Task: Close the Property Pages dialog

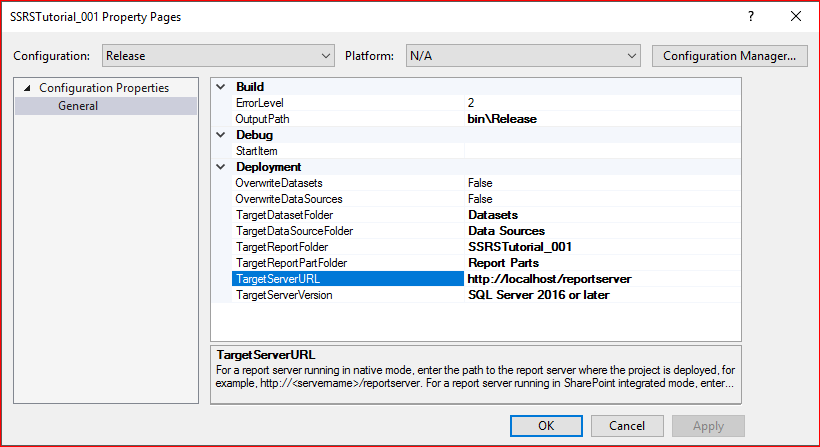Action: (796, 17)
